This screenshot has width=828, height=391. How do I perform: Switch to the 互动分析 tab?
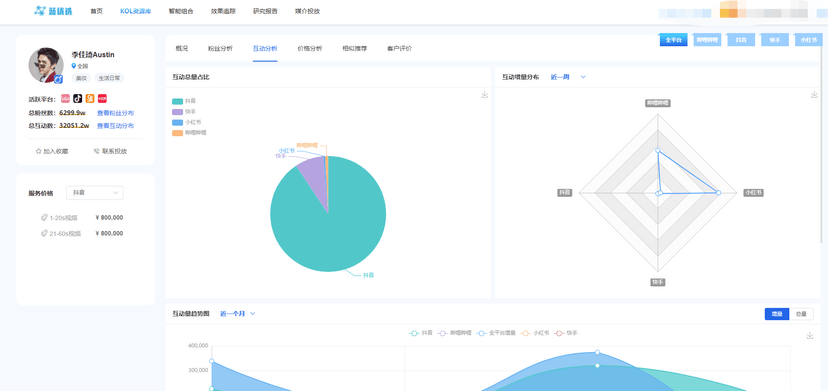(265, 49)
